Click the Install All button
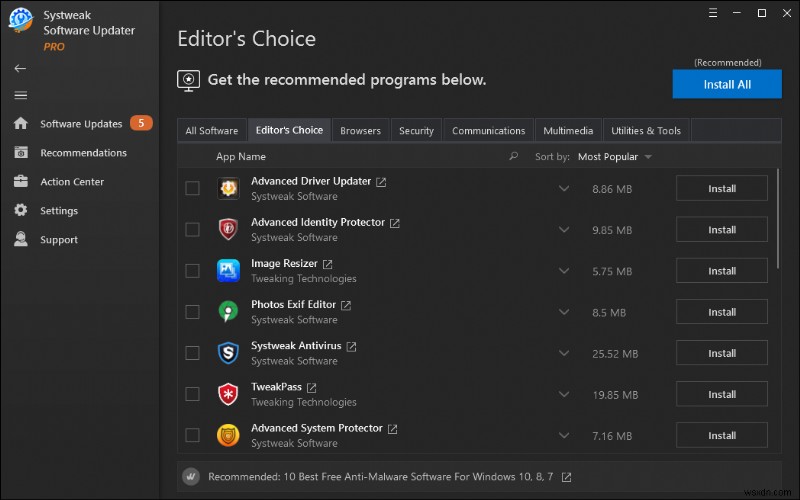This screenshot has width=800, height=500. point(727,84)
